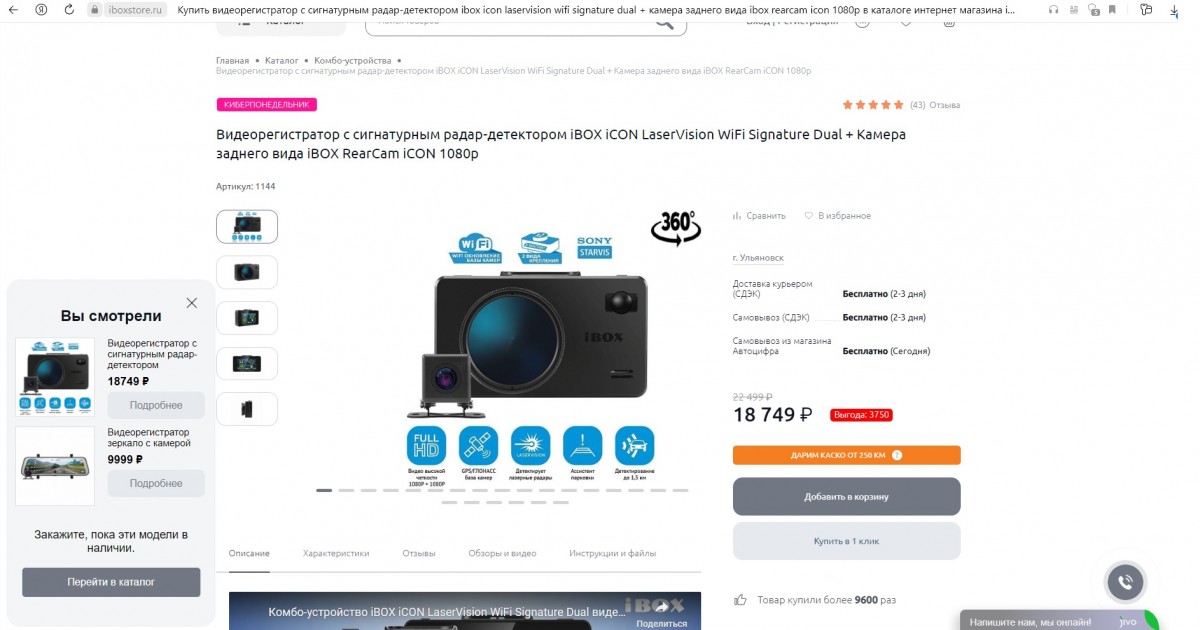Close the 'Вы смотрели' popup
Viewport: 1200px width, 630px height.
[x=192, y=303]
